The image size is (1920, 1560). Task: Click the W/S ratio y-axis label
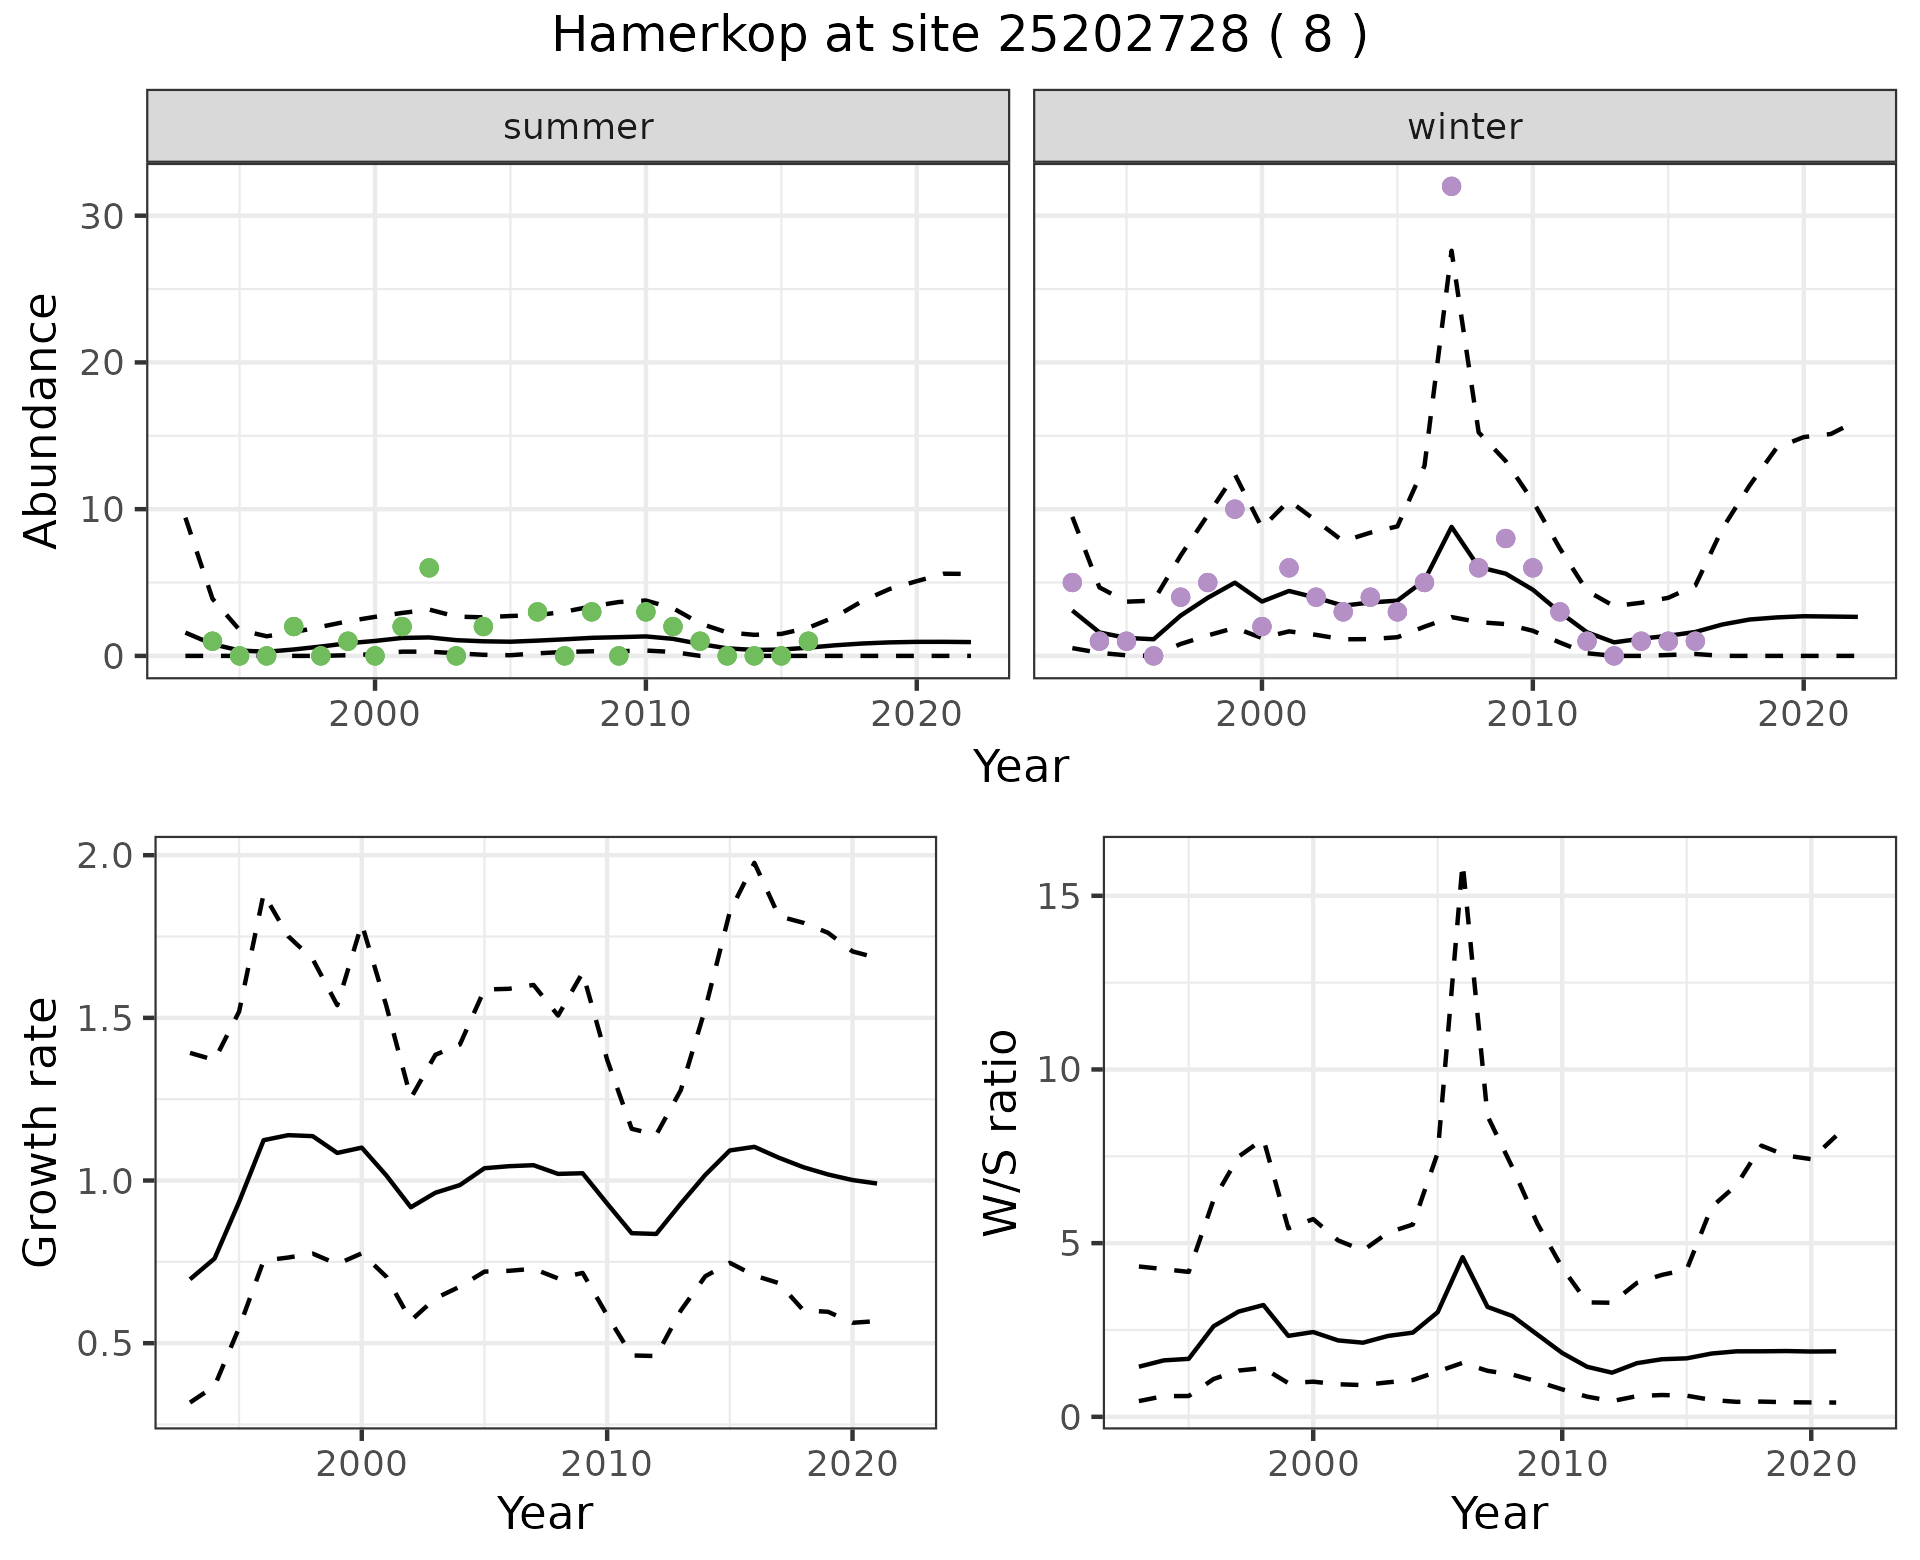tap(1001, 1132)
